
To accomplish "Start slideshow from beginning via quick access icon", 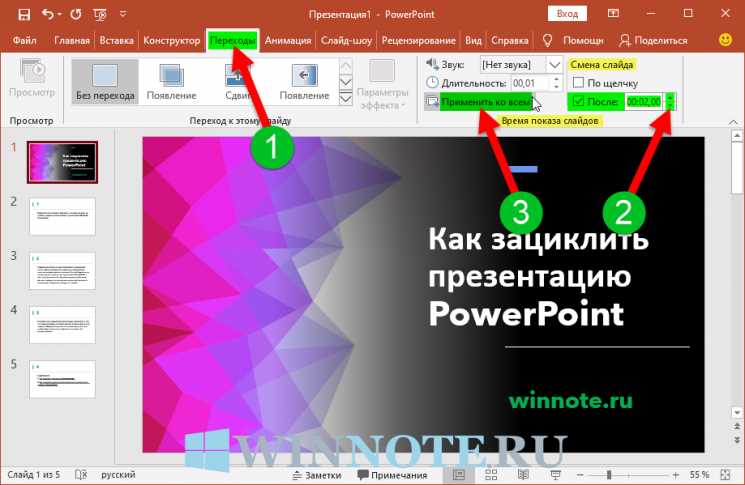I will (100, 15).
